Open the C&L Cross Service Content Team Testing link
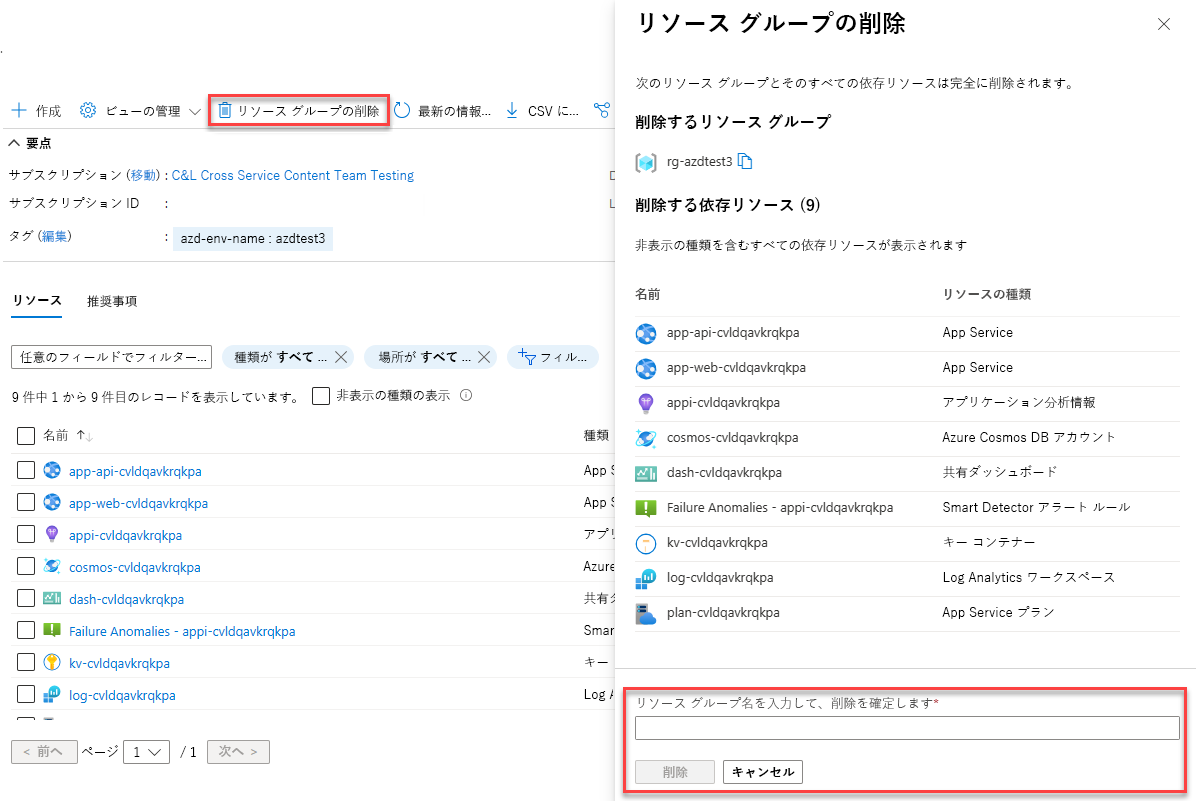Viewport: 1196px width, 801px height. [x=292, y=175]
